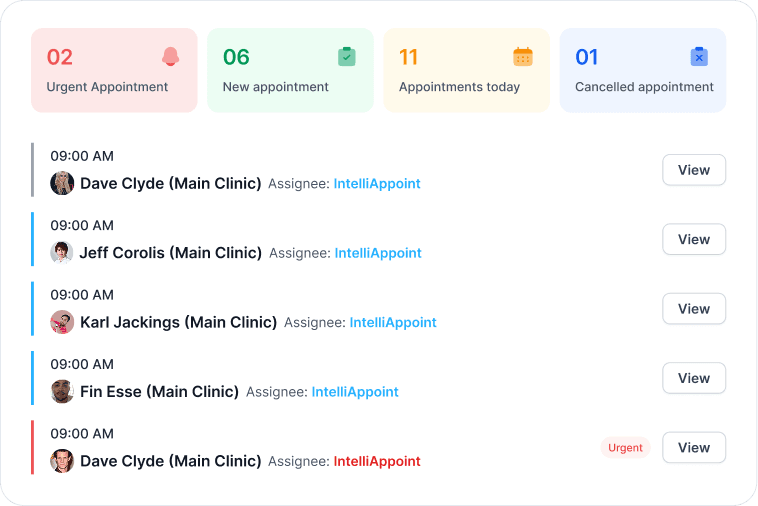Click View on the urgent Dave Clyde row

click(694, 448)
